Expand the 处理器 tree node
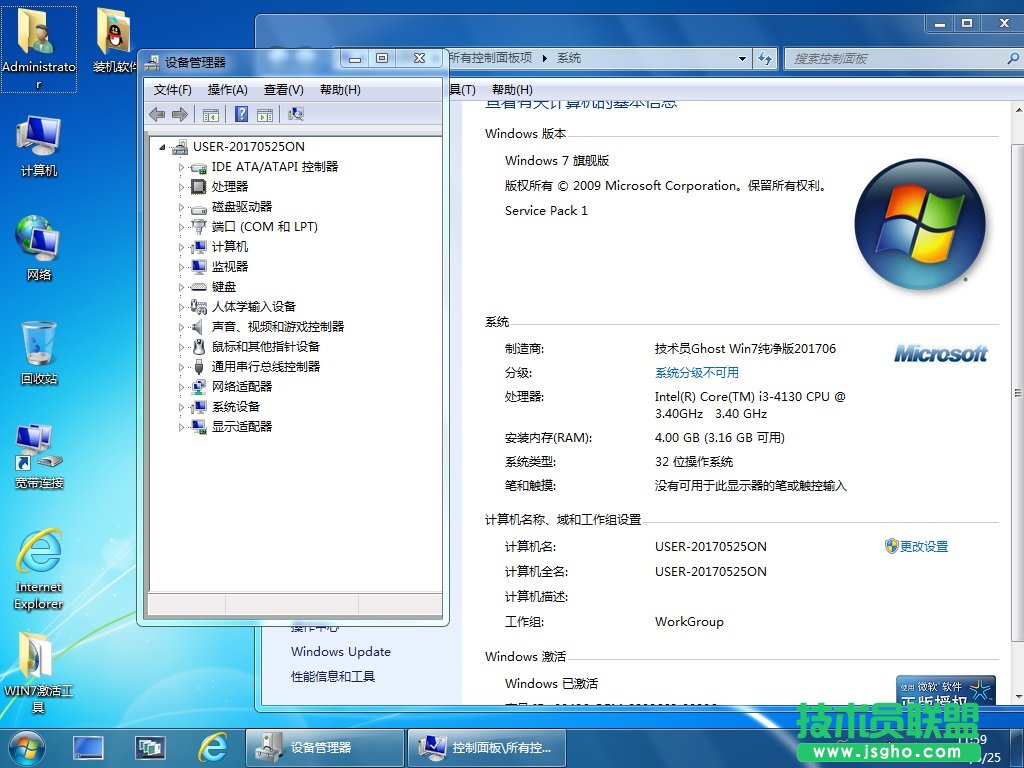The height and width of the screenshot is (768, 1024). pyautogui.click(x=182, y=187)
